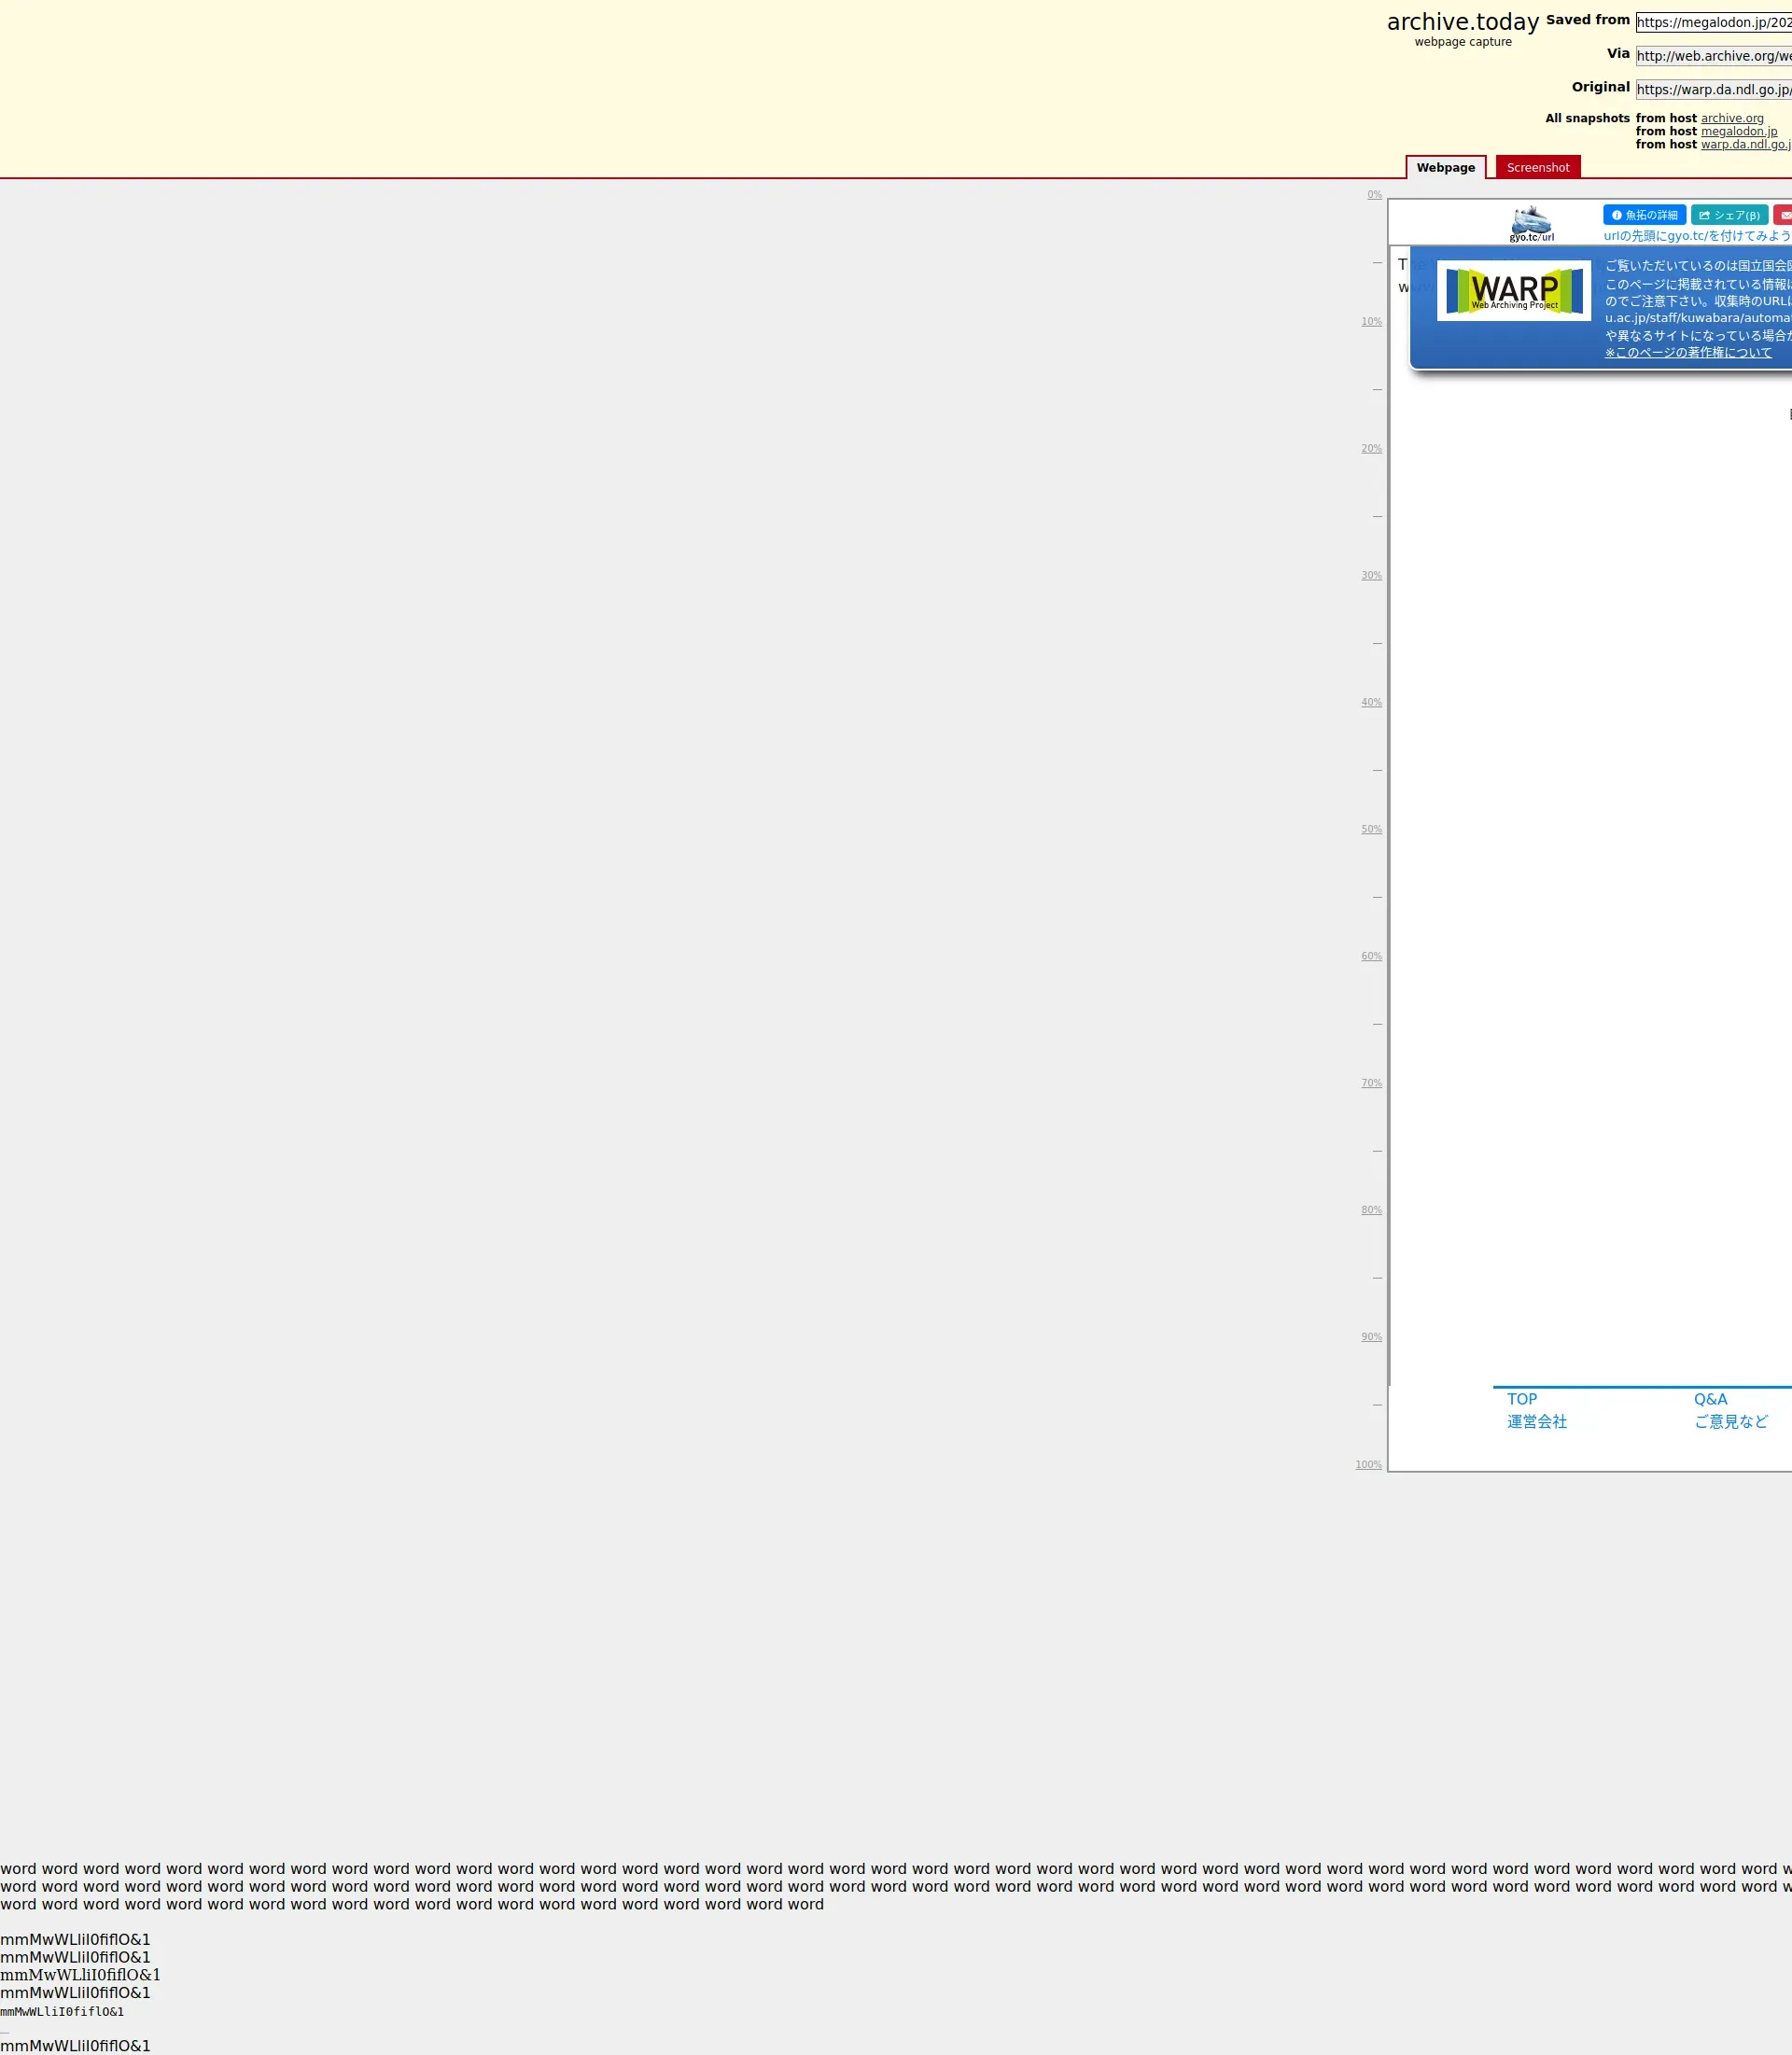Click the TOP footer link
Viewport: 1792px width, 2055px height.
(1521, 1399)
